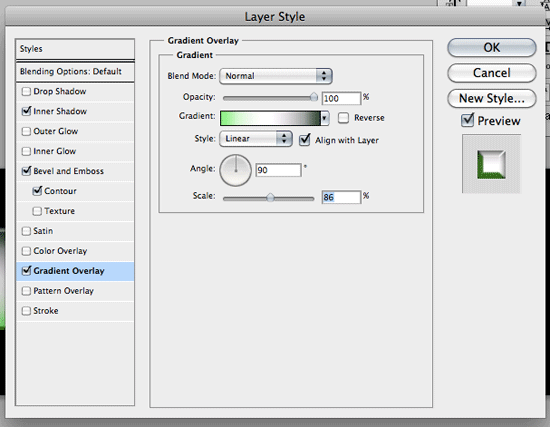The height and width of the screenshot is (427, 550).
Task: Uncheck the Contour option
Action: tap(37, 191)
